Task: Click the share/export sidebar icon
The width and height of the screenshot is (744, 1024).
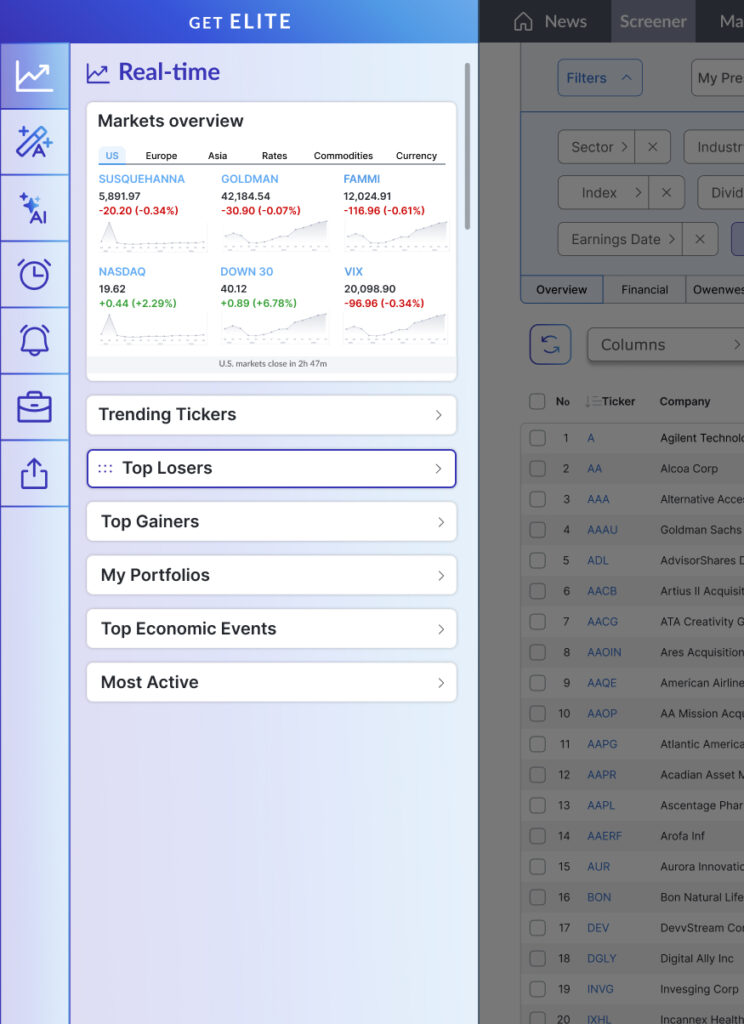Action: [x=35, y=473]
